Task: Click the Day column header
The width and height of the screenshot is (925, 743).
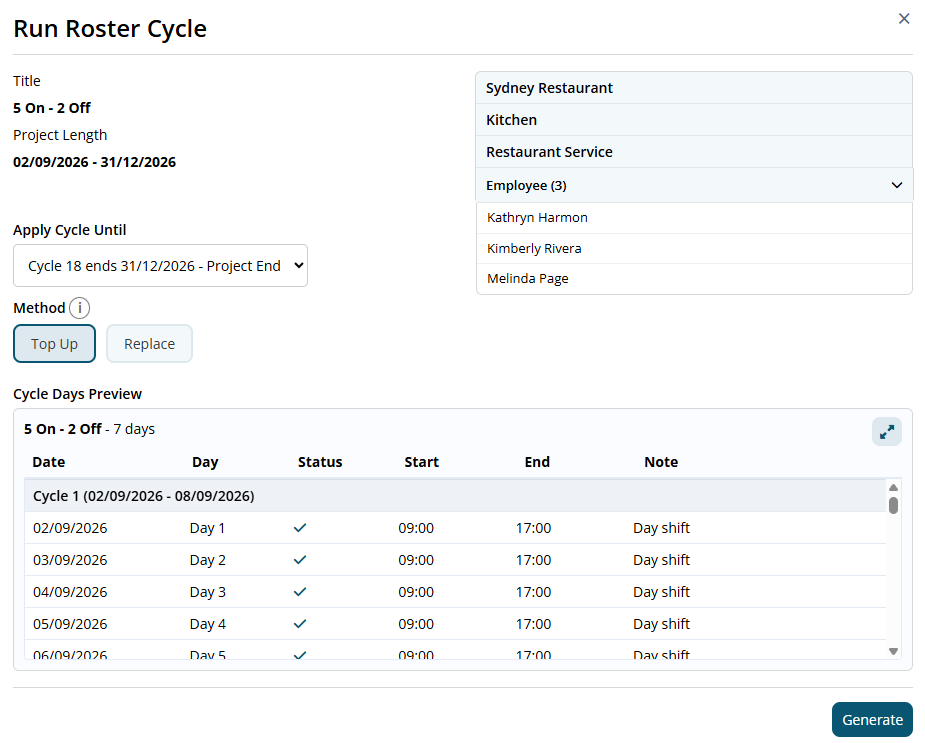Action: point(205,462)
